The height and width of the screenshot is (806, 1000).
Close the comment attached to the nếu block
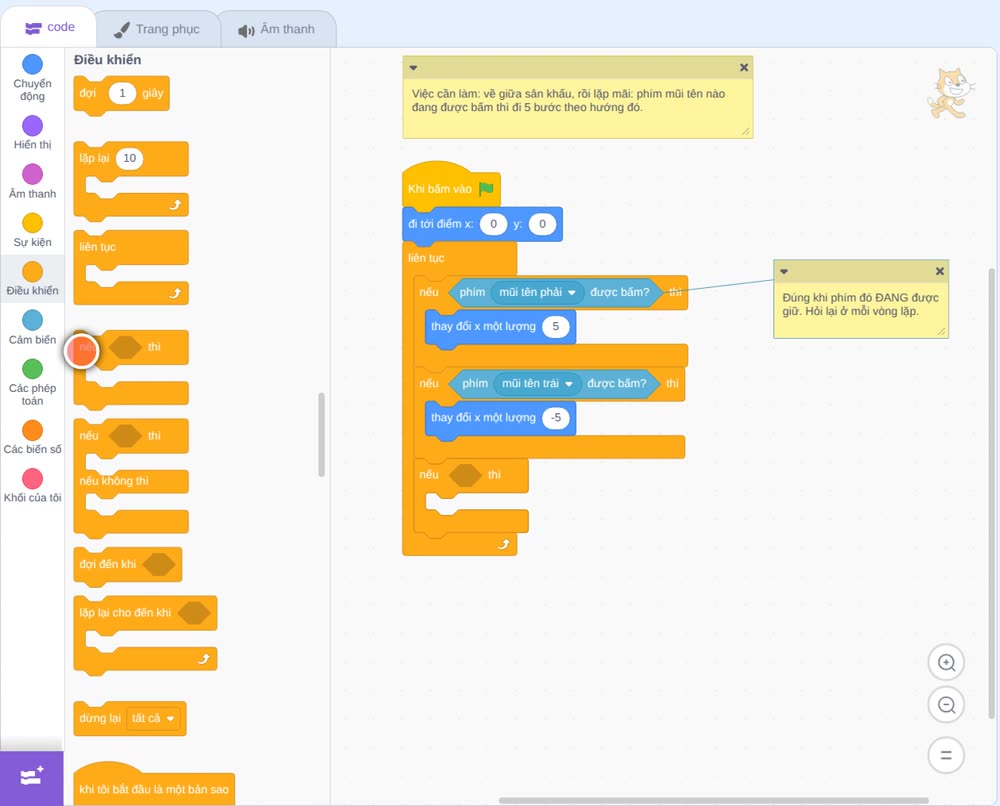coord(939,272)
